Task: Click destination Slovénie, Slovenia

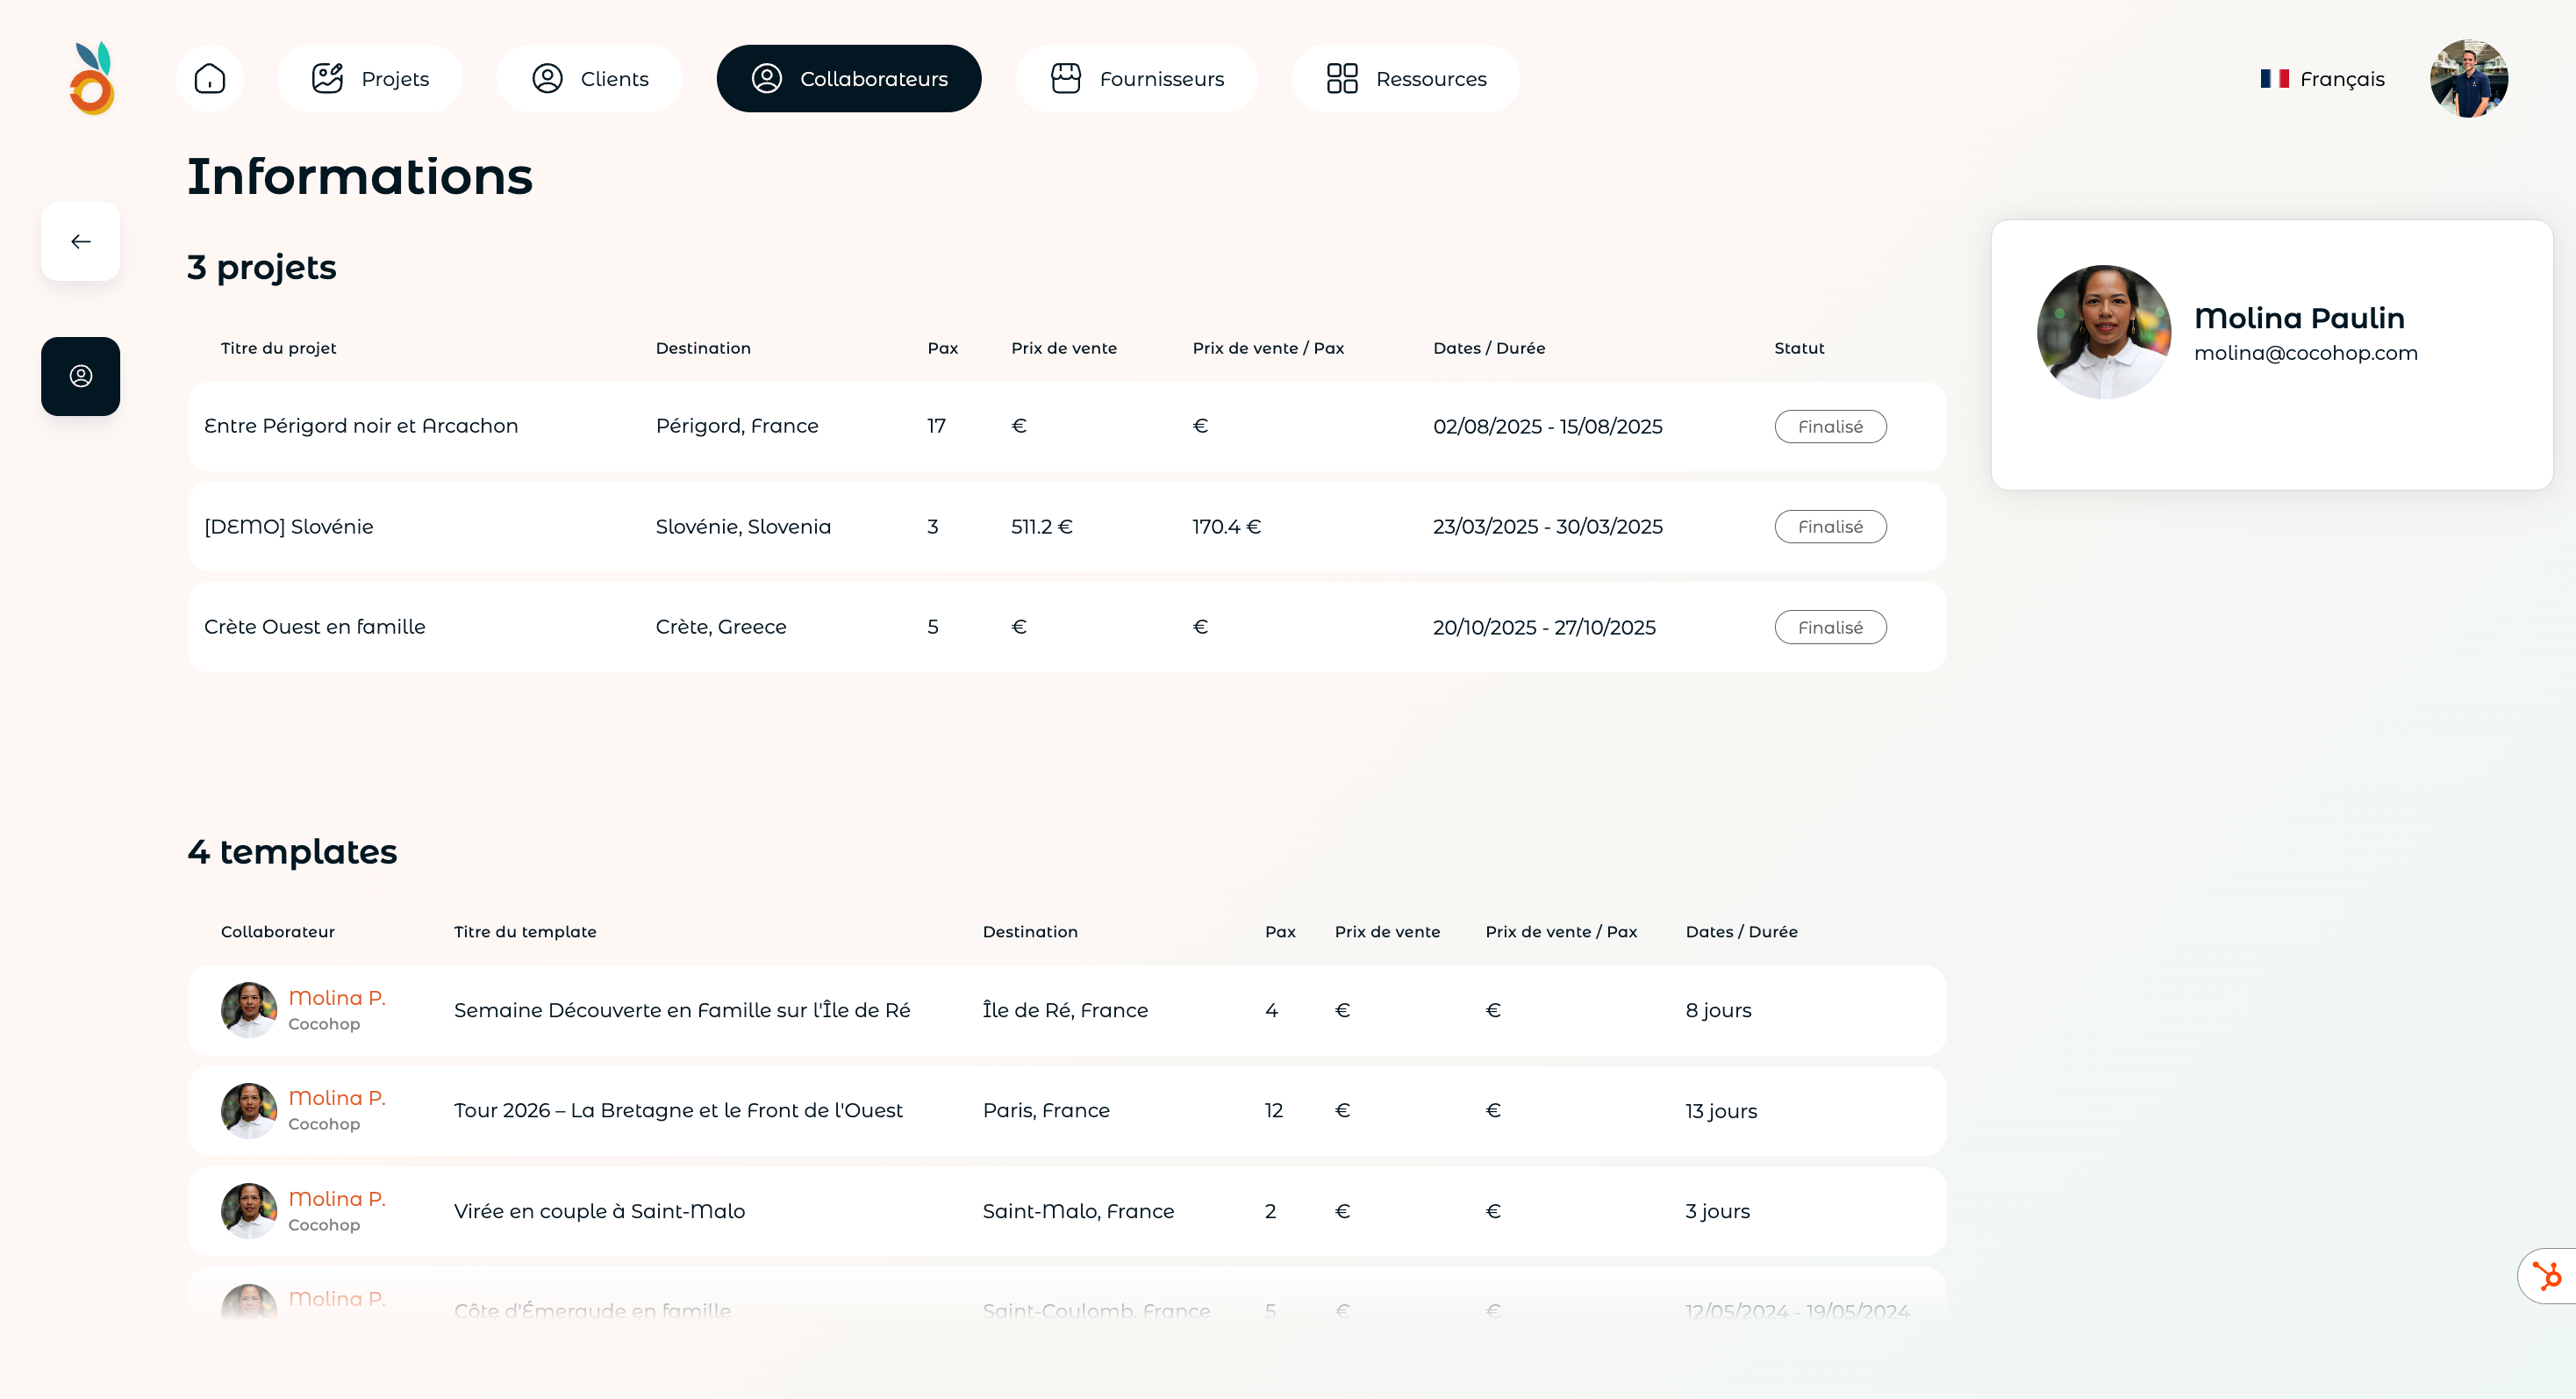Action: pos(743,527)
